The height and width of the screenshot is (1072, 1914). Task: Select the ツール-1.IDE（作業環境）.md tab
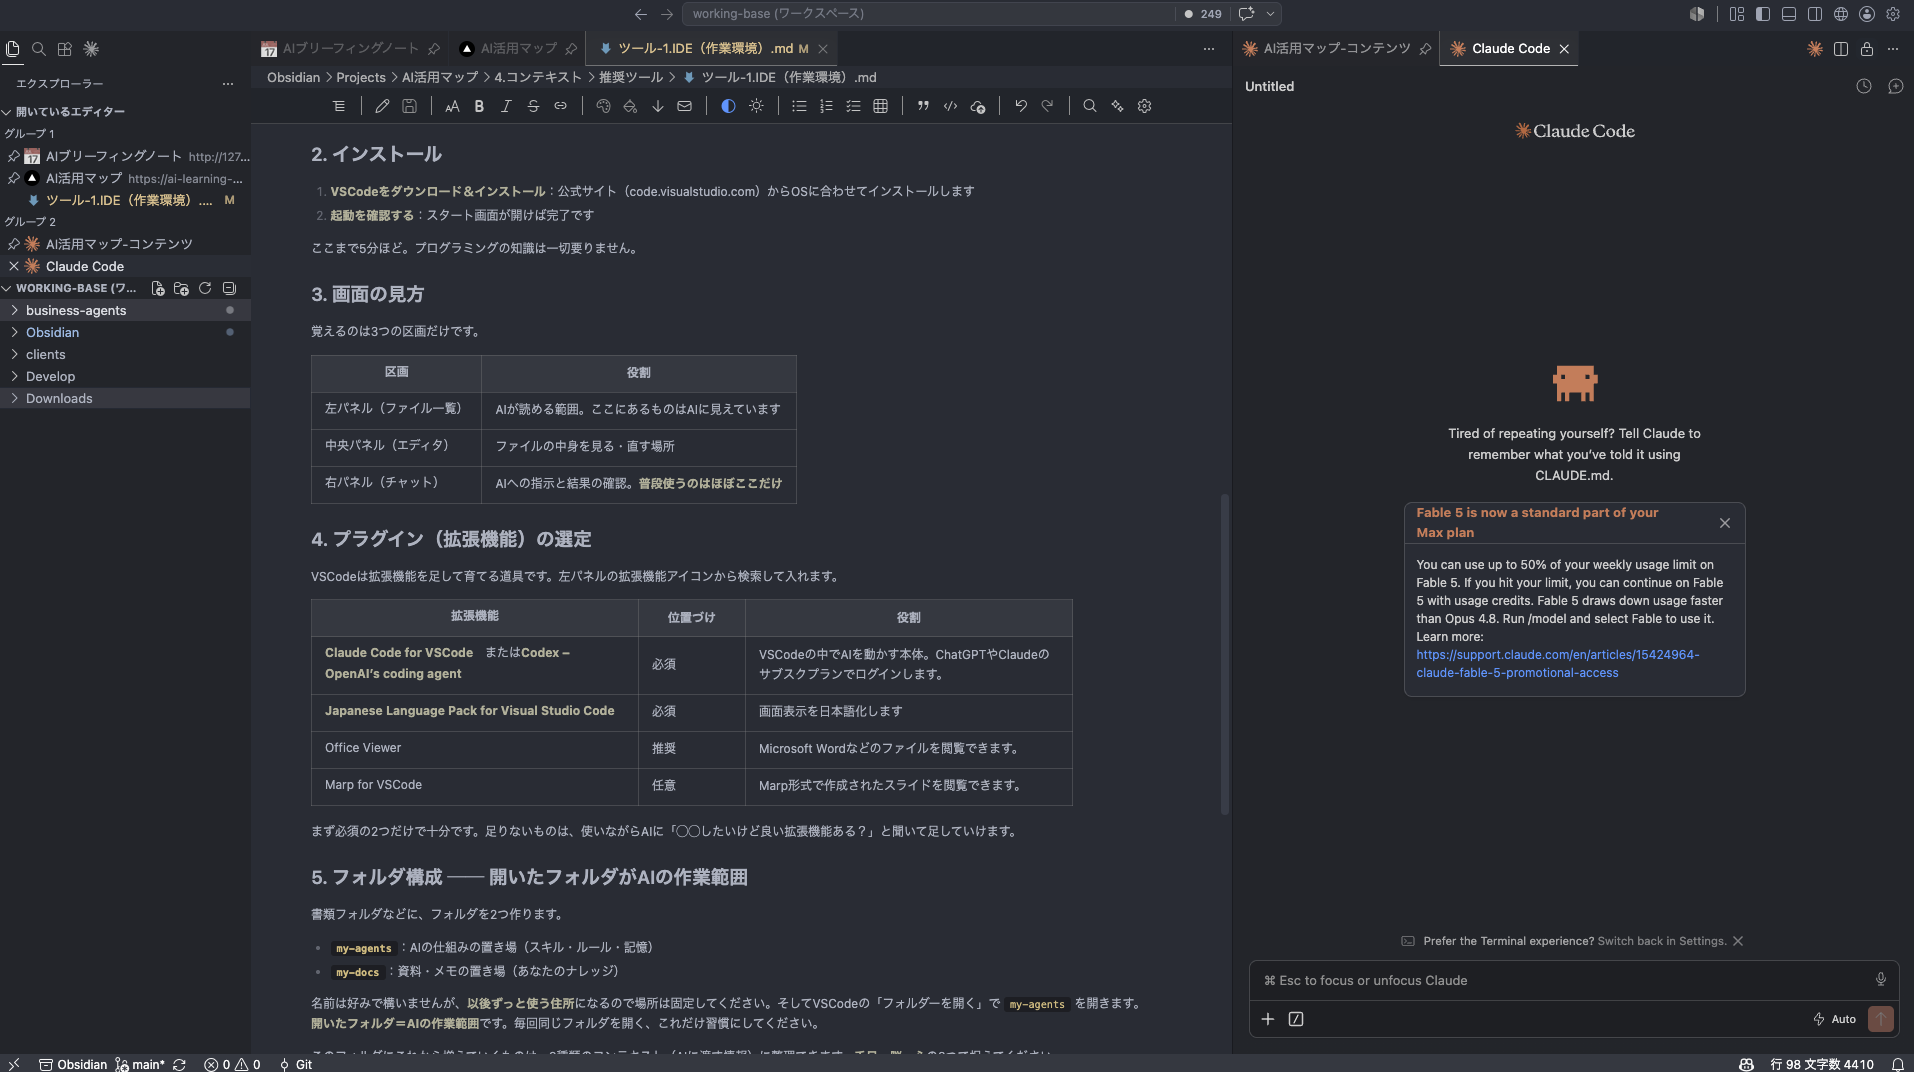point(711,48)
